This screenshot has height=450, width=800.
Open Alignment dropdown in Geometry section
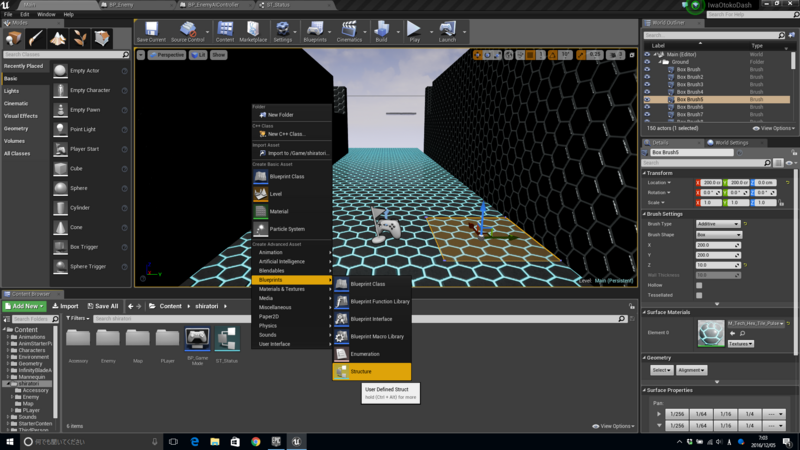[x=691, y=370]
